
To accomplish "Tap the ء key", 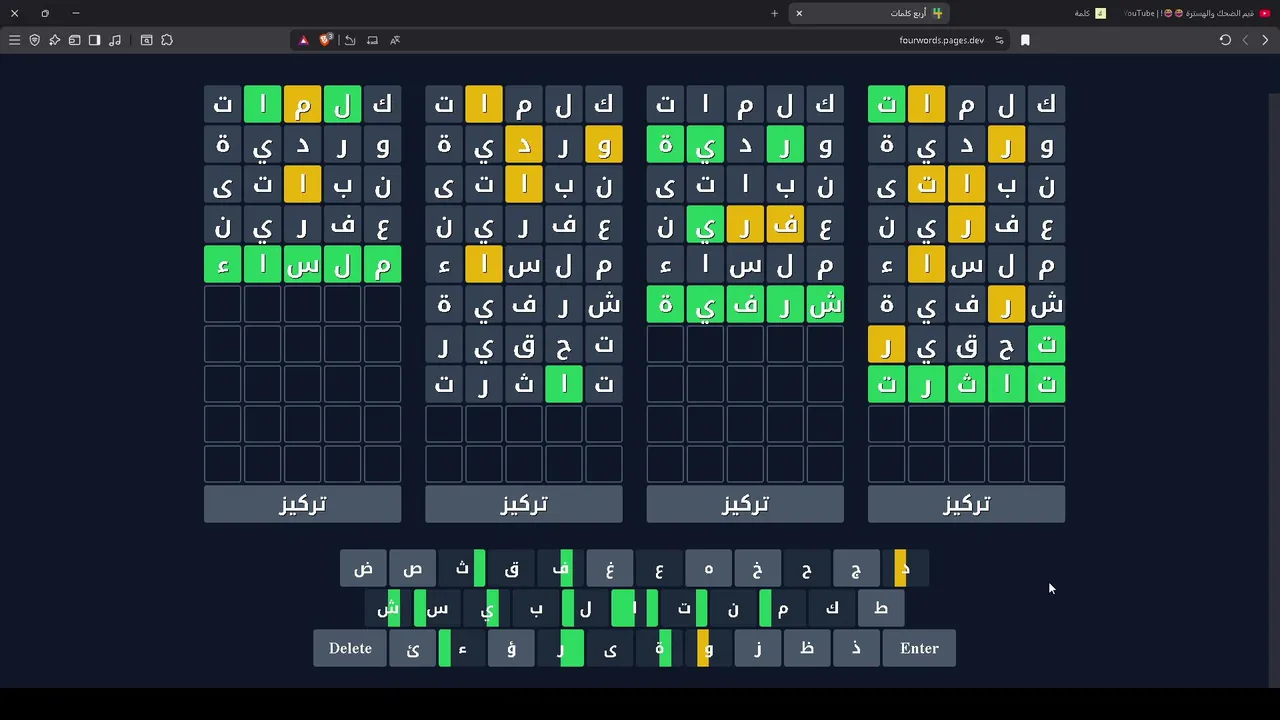I will coord(461,648).
